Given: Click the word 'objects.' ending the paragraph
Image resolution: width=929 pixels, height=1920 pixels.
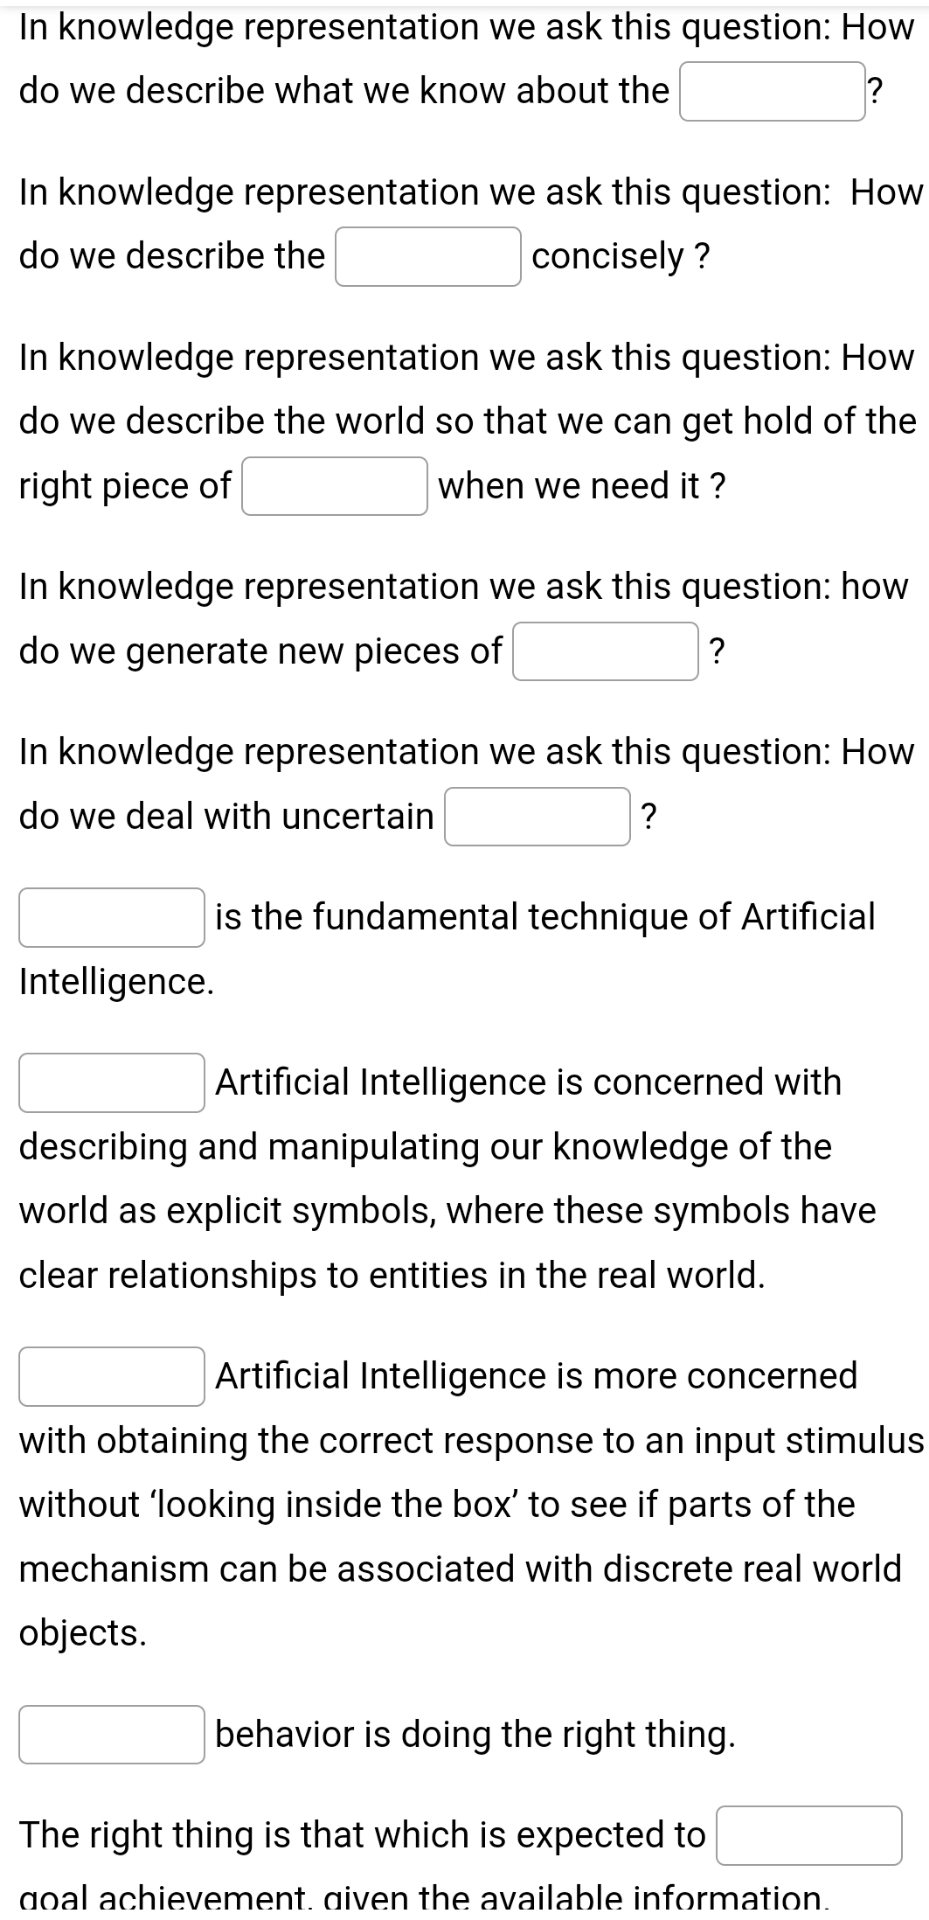Looking at the screenshot, I should click(x=82, y=1632).
